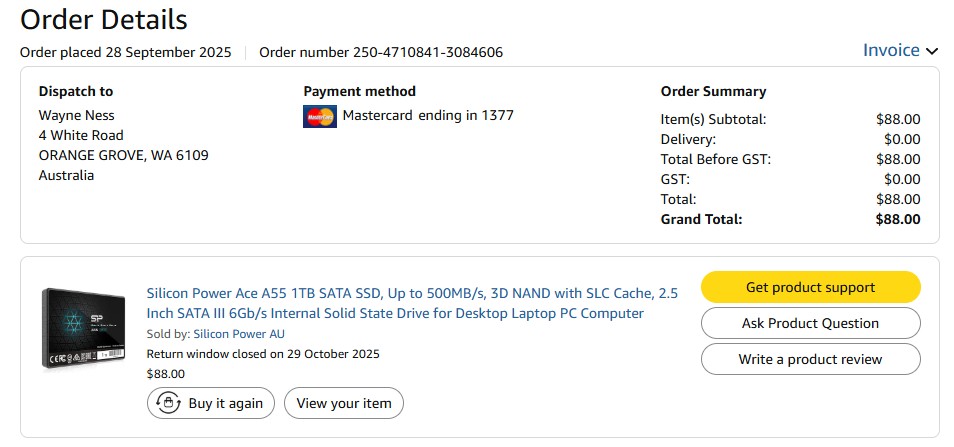Click Ask Product Question button
954x447 pixels.
click(x=810, y=323)
